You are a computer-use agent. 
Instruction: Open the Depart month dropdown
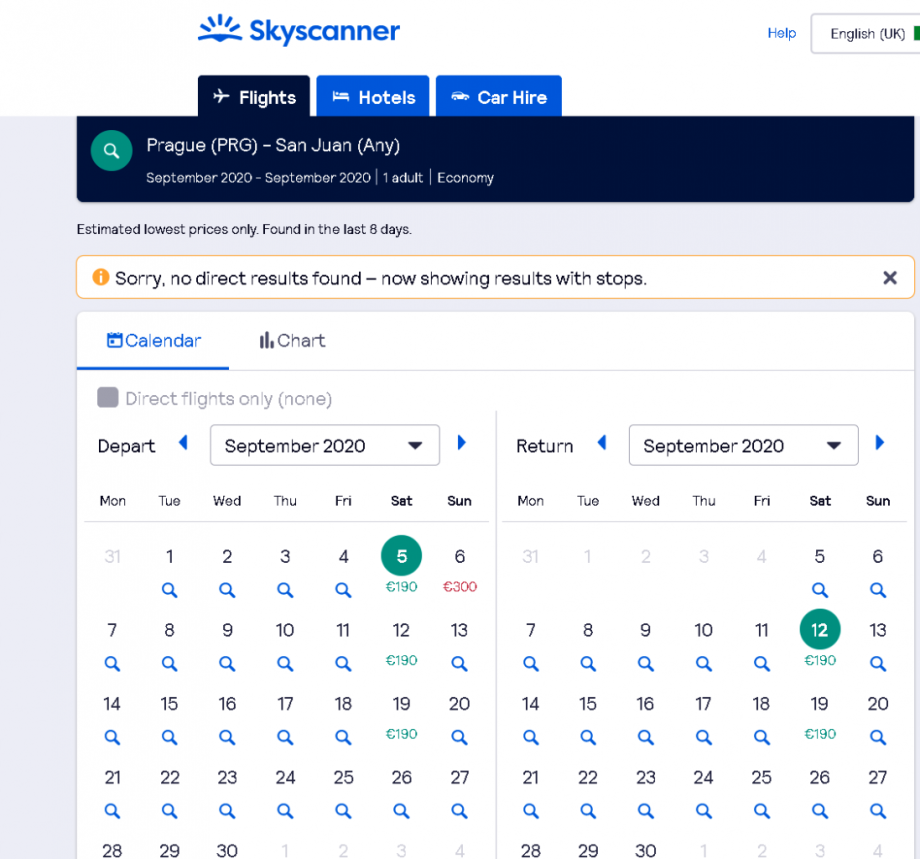tap(324, 446)
